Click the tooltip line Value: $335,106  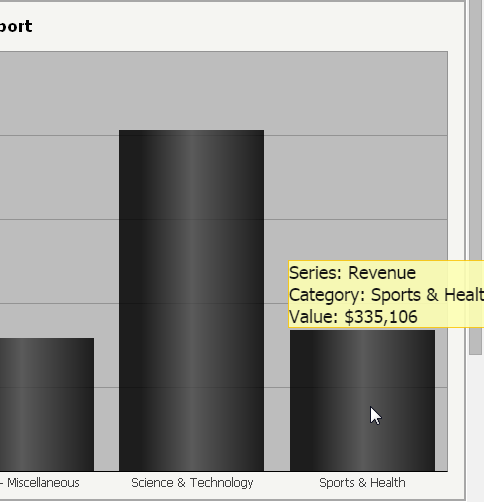tap(353, 317)
